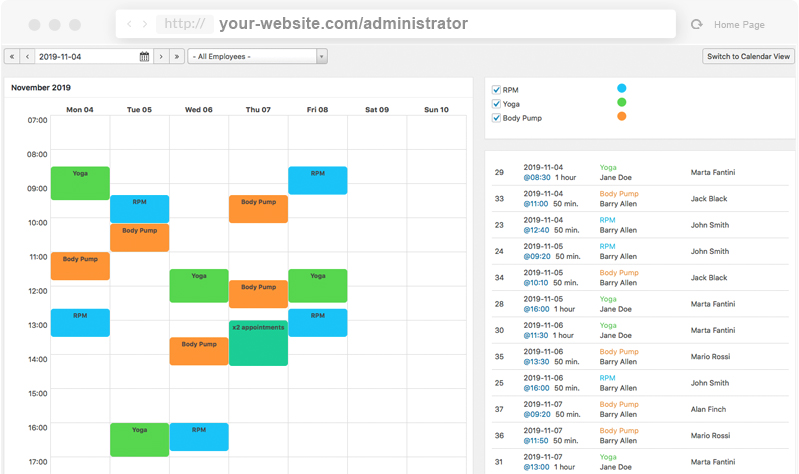Go to the next day arrow
Image resolution: width=799 pixels, height=474 pixels.
pos(161,57)
